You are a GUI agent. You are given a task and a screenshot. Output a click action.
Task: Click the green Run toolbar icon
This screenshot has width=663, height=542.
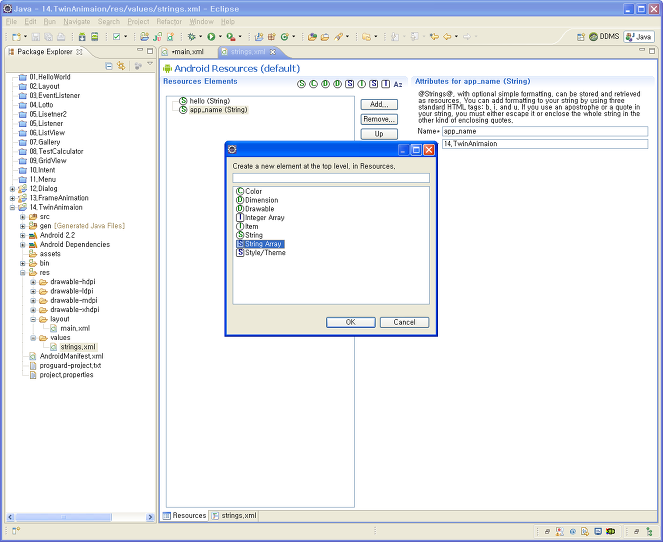211,37
